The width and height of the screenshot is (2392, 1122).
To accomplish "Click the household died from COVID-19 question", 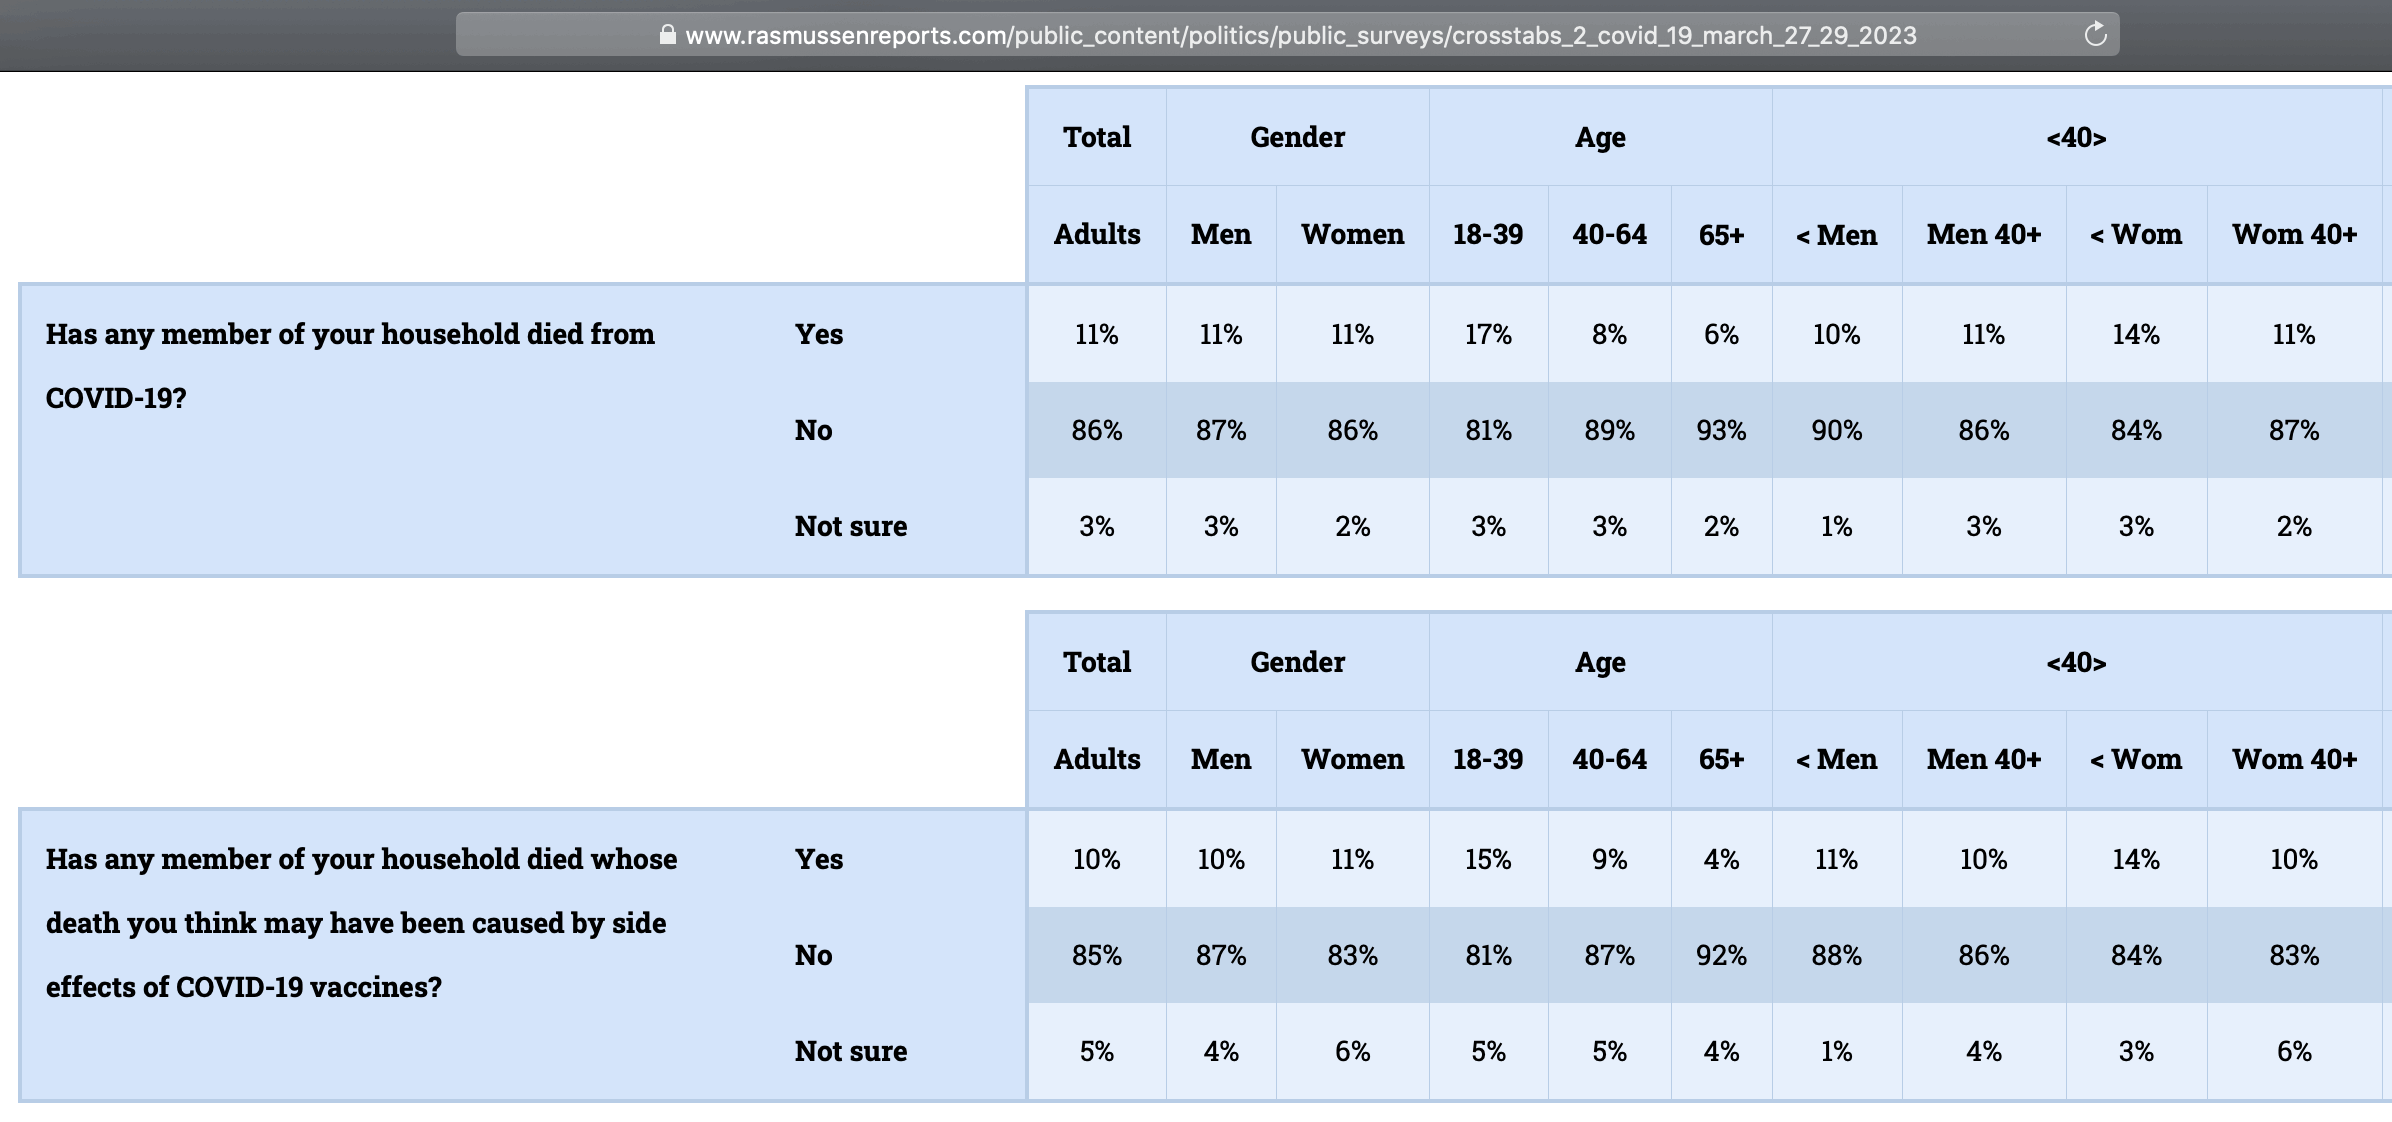I will [350, 365].
